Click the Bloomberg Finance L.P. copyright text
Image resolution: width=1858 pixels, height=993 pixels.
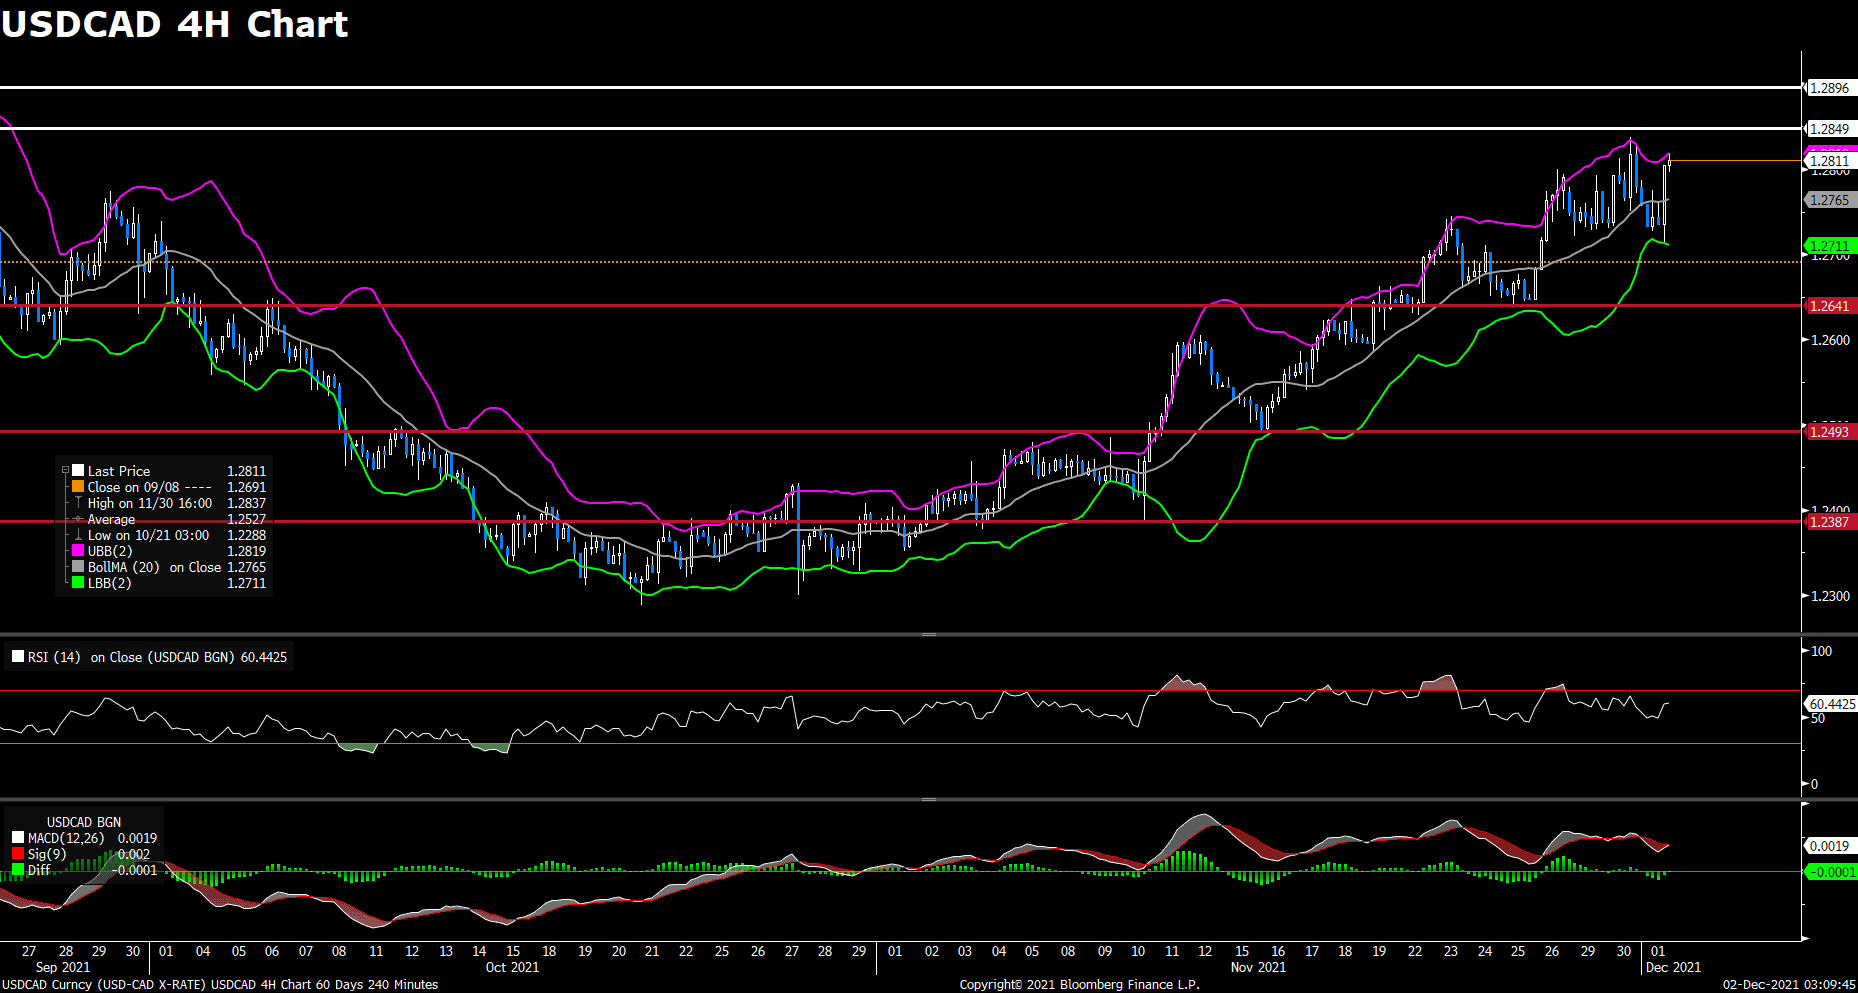coord(1080,985)
